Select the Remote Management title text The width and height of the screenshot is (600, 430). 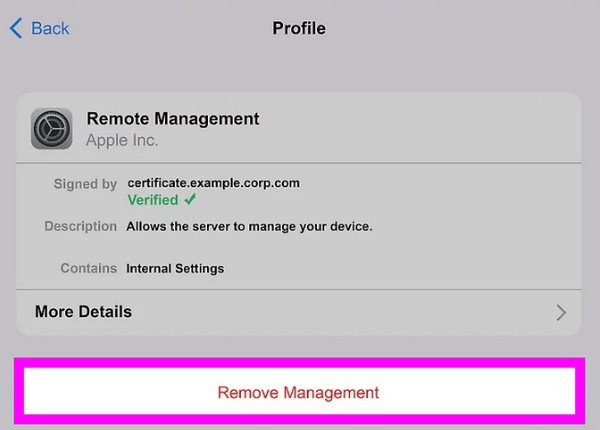pos(173,119)
